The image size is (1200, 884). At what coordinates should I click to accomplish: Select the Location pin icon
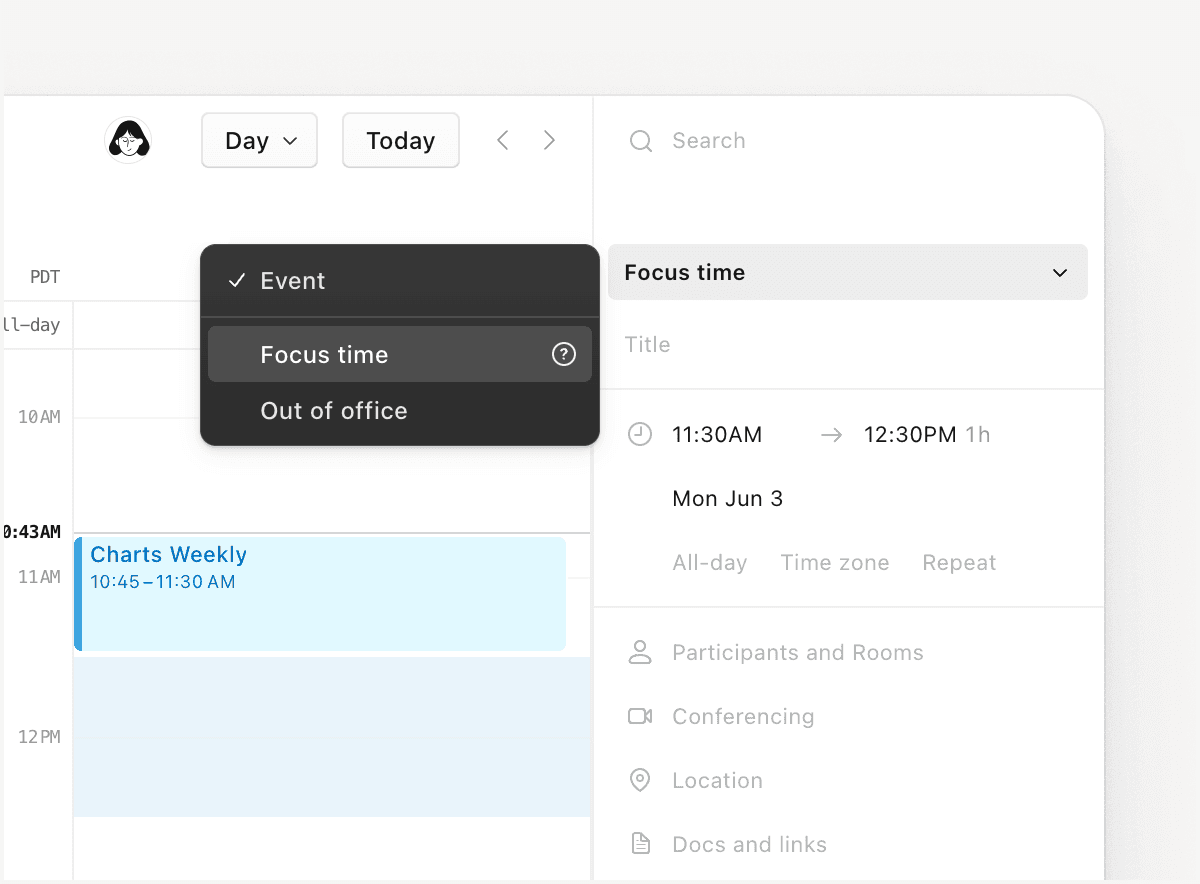point(640,780)
